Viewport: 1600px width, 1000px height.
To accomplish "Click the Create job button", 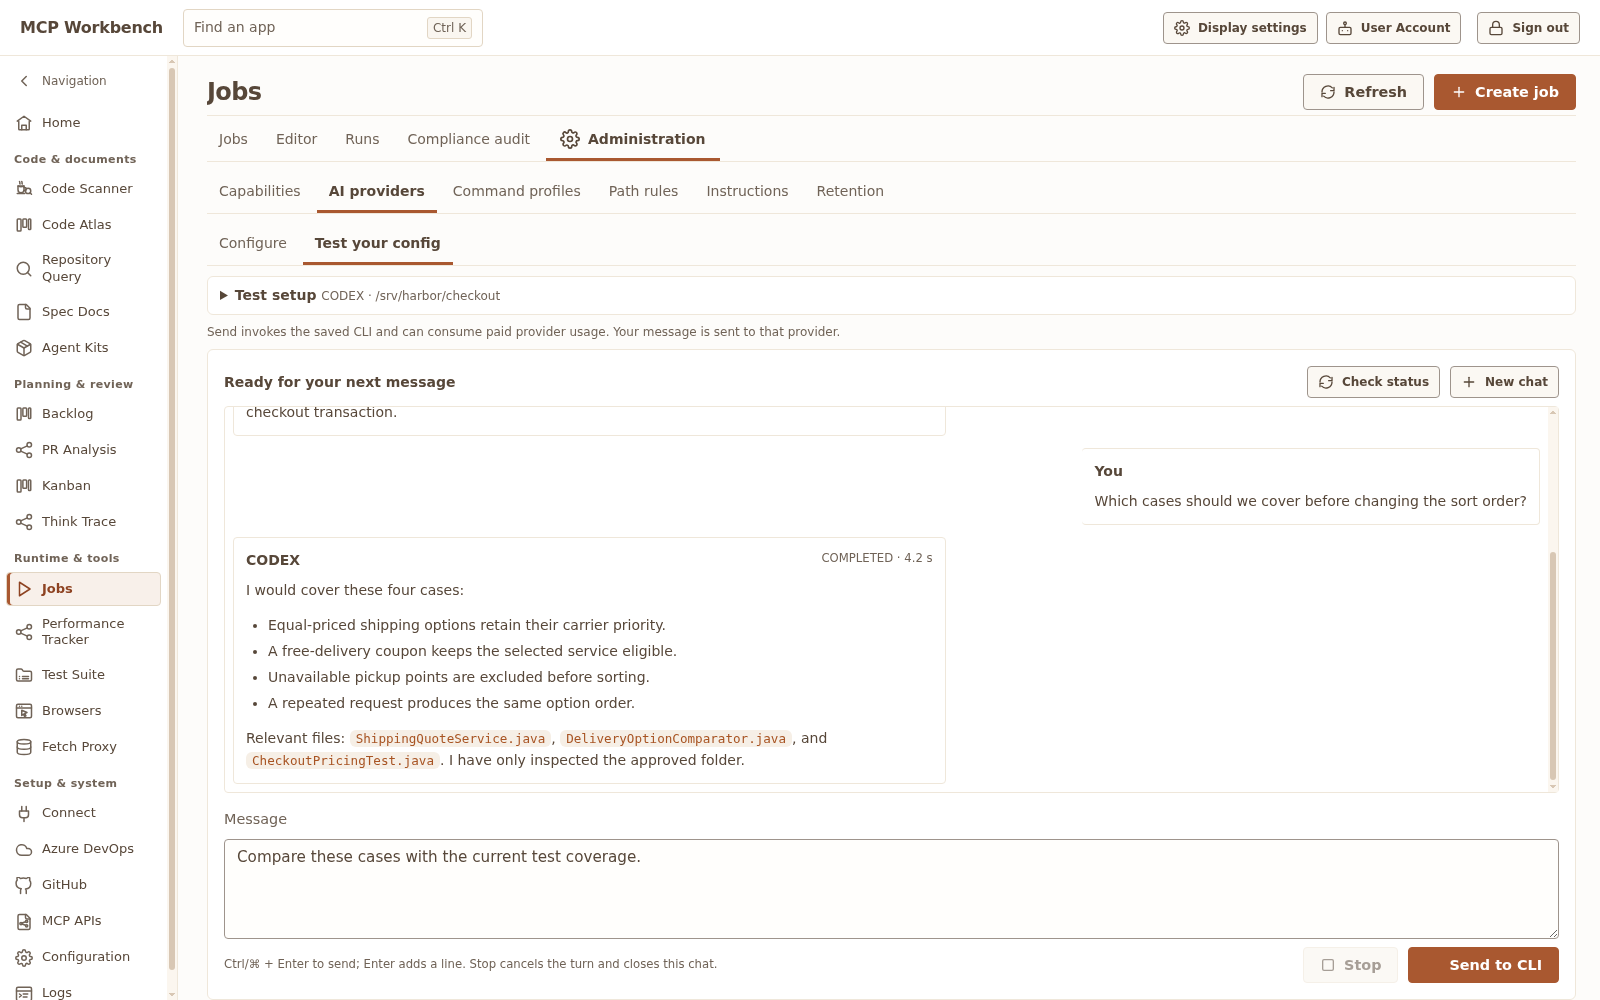I will click(x=1504, y=92).
